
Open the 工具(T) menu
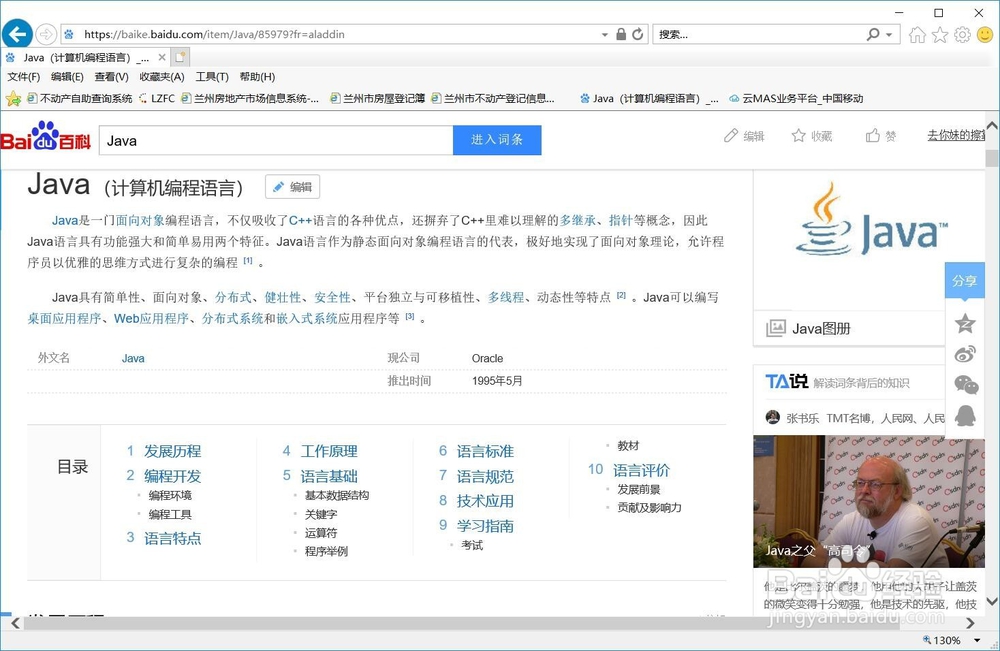(x=212, y=77)
